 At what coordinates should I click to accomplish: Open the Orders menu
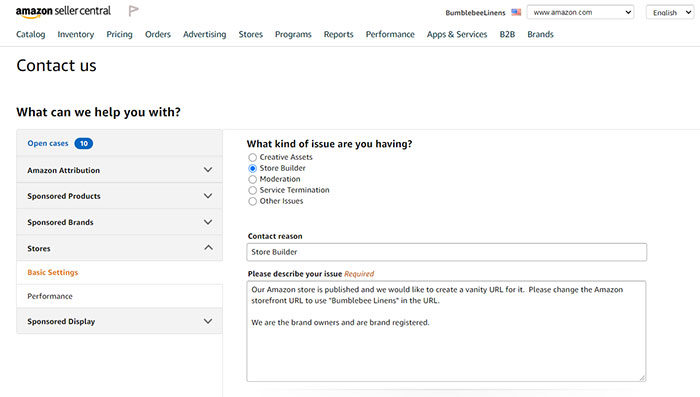click(158, 34)
